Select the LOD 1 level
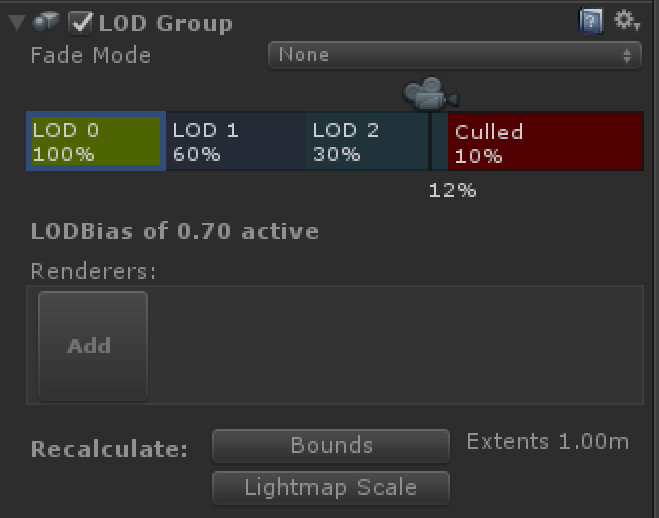The height and width of the screenshot is (518, 659). point(235,143)
